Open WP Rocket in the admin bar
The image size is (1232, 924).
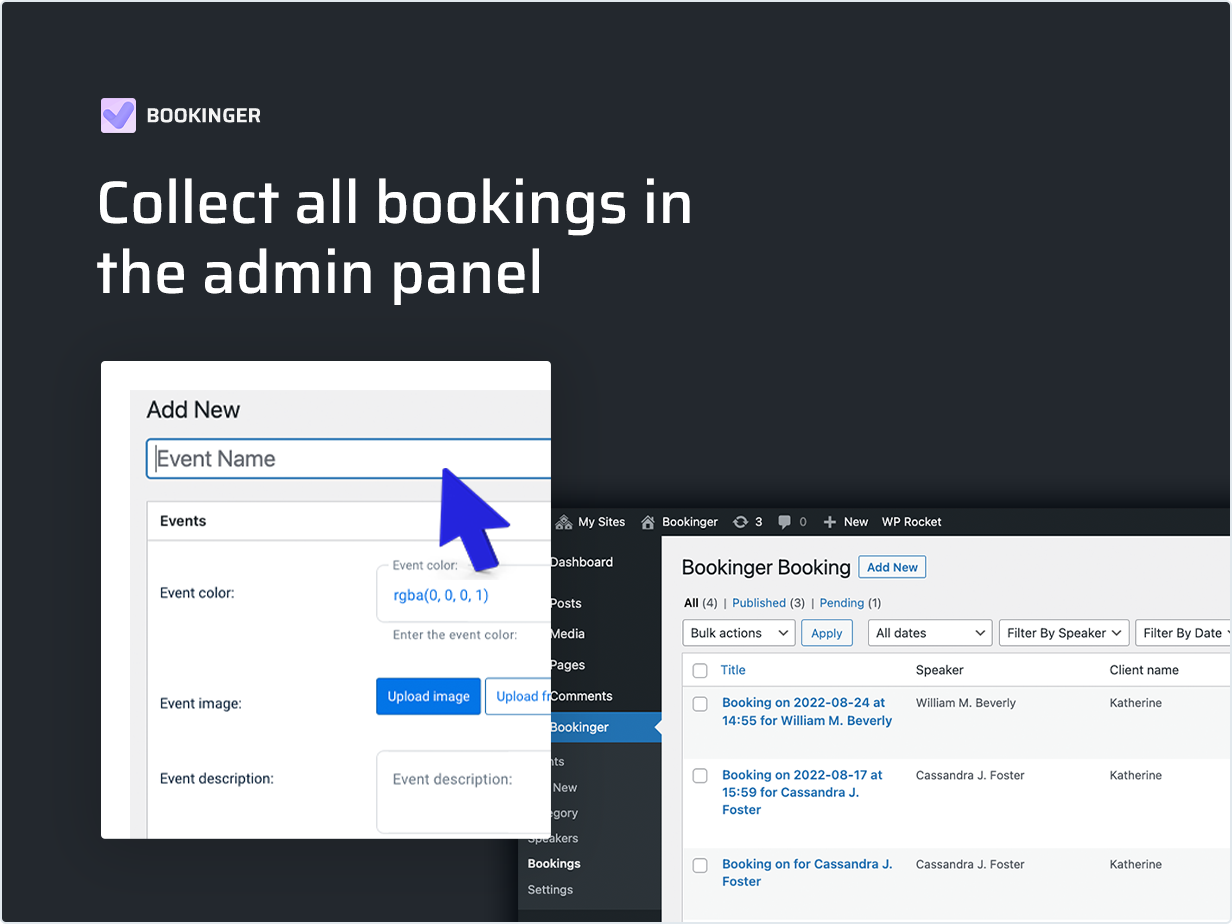pyautogui.click(x=912, y=522)
